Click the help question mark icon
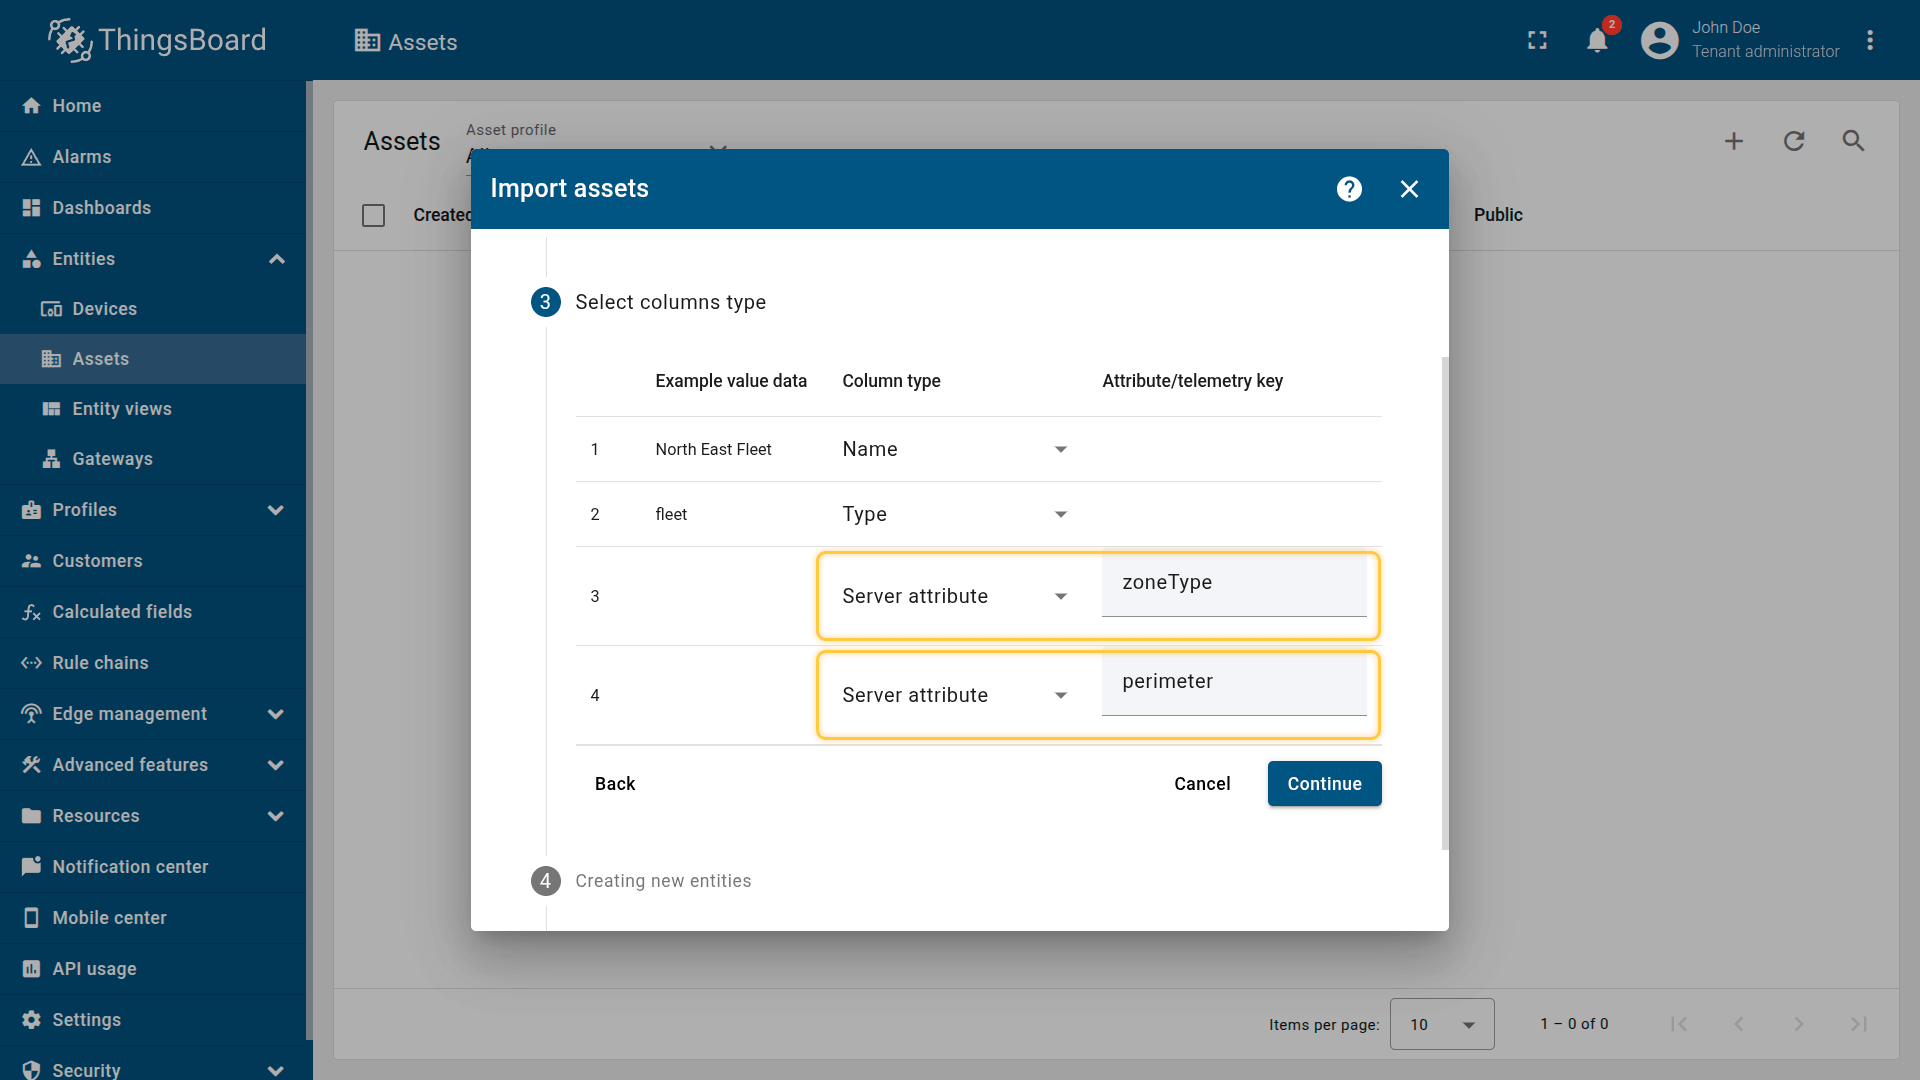Screen dimensions: 1920x1080 click(1349, 189)
